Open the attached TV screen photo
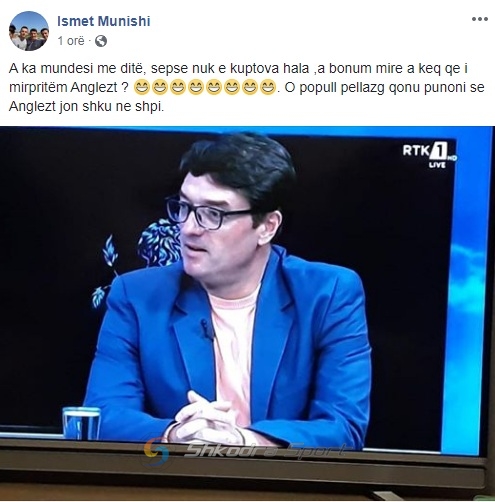 tap(247, 313)
